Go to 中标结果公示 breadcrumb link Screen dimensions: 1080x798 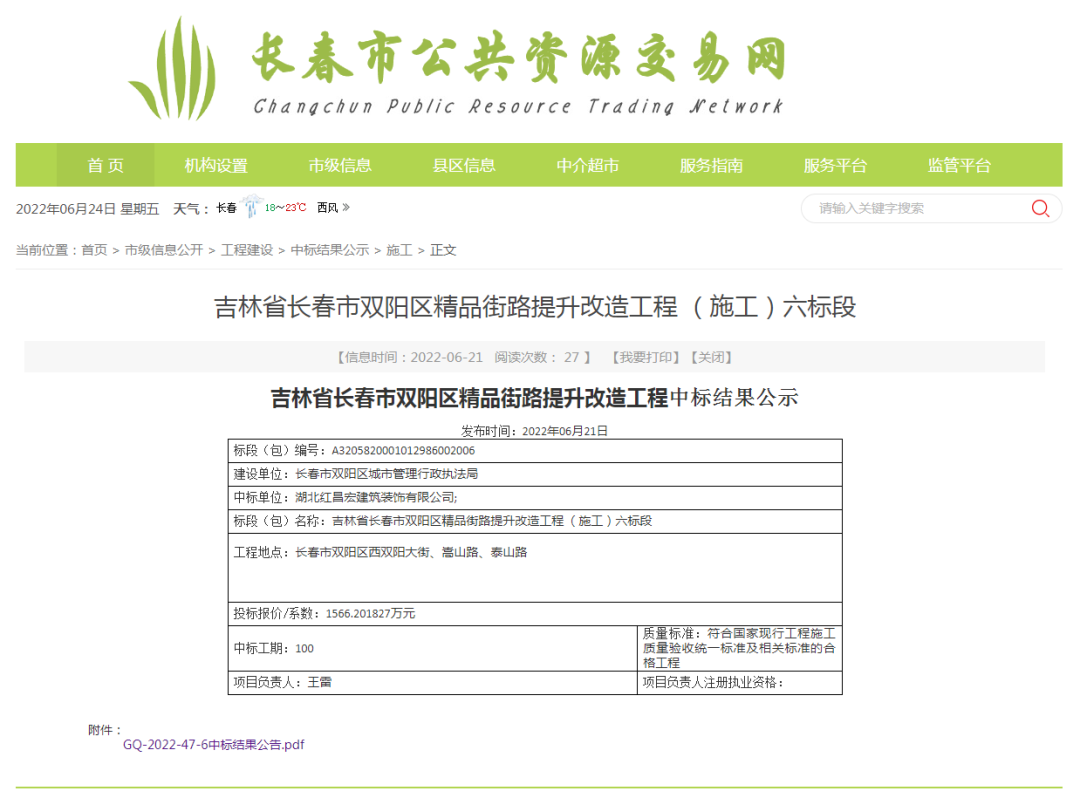pos(330,250)
